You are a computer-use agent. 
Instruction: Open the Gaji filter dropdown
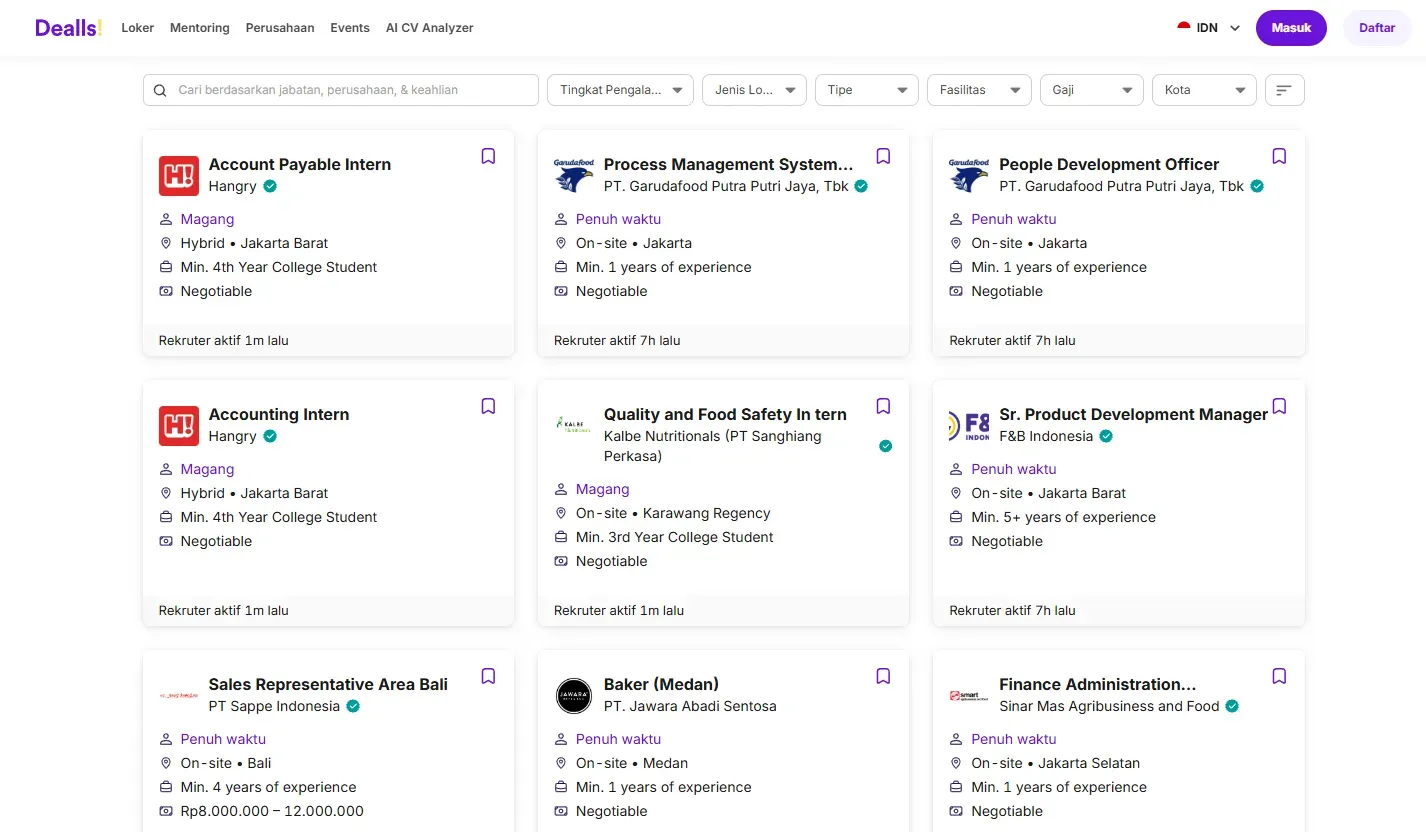point(1092,90)
